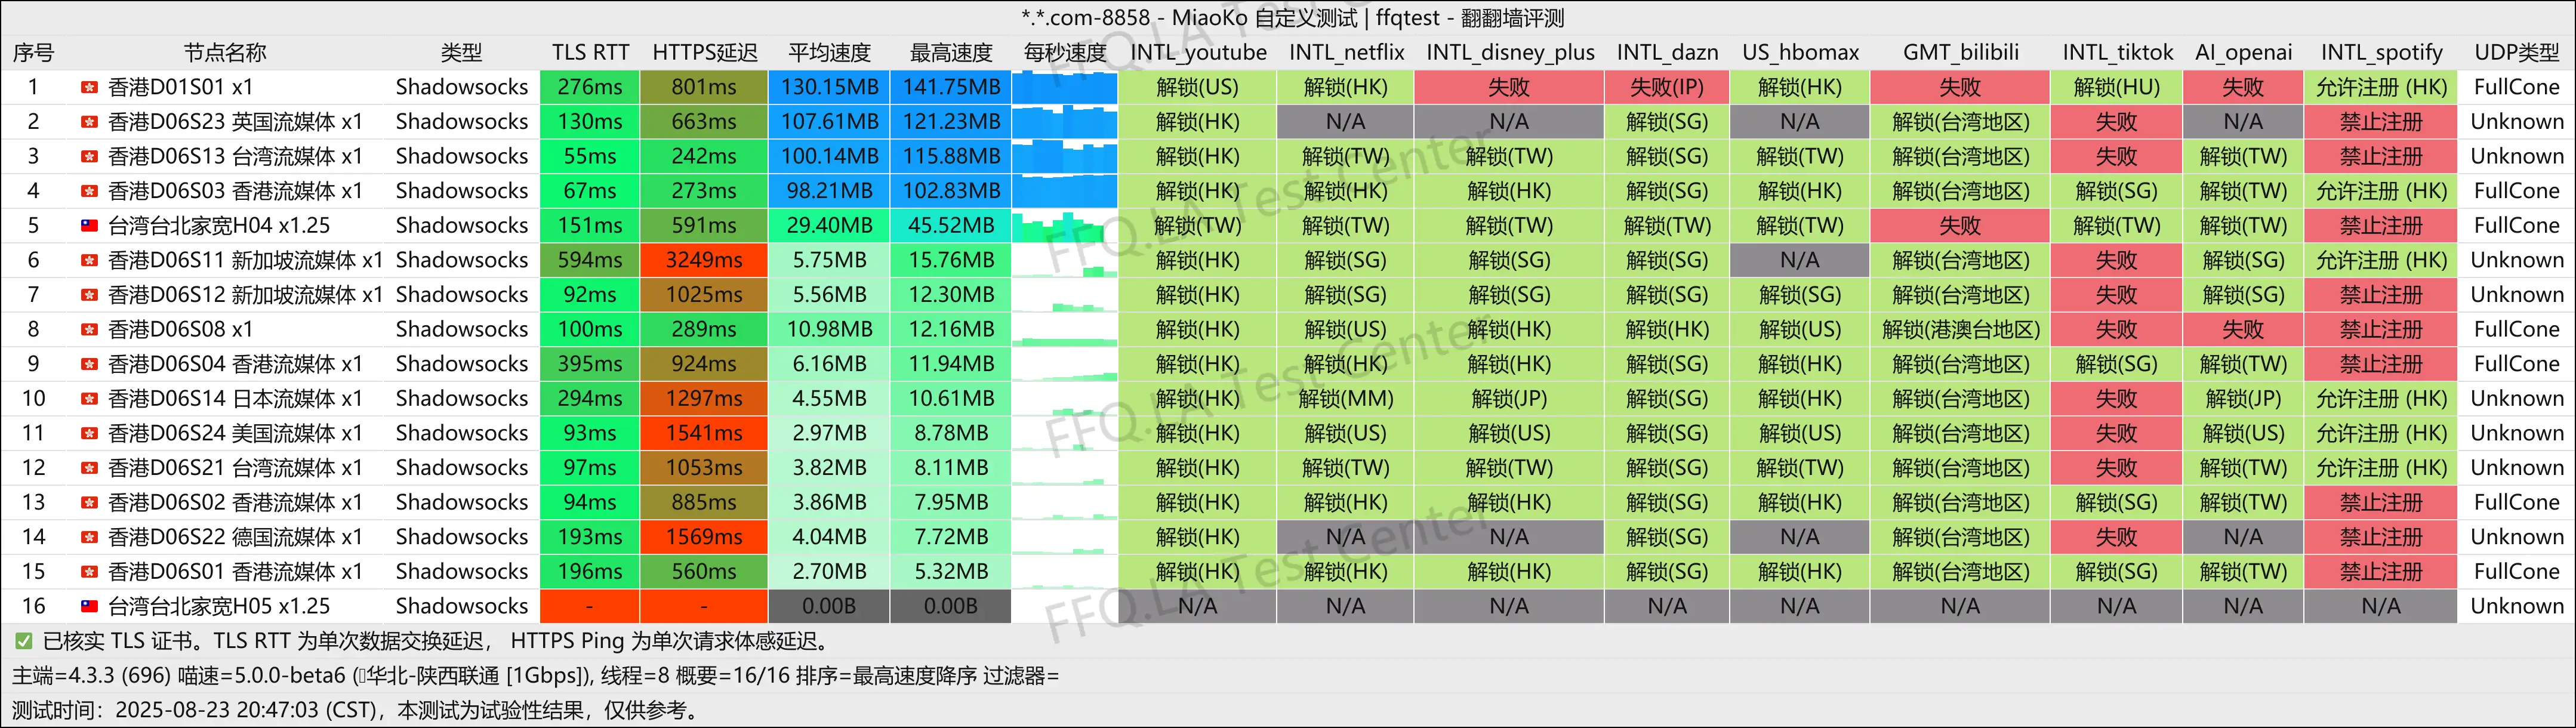
Task: Click the INTL_disney_plus column header
Action: [1510, 53]
